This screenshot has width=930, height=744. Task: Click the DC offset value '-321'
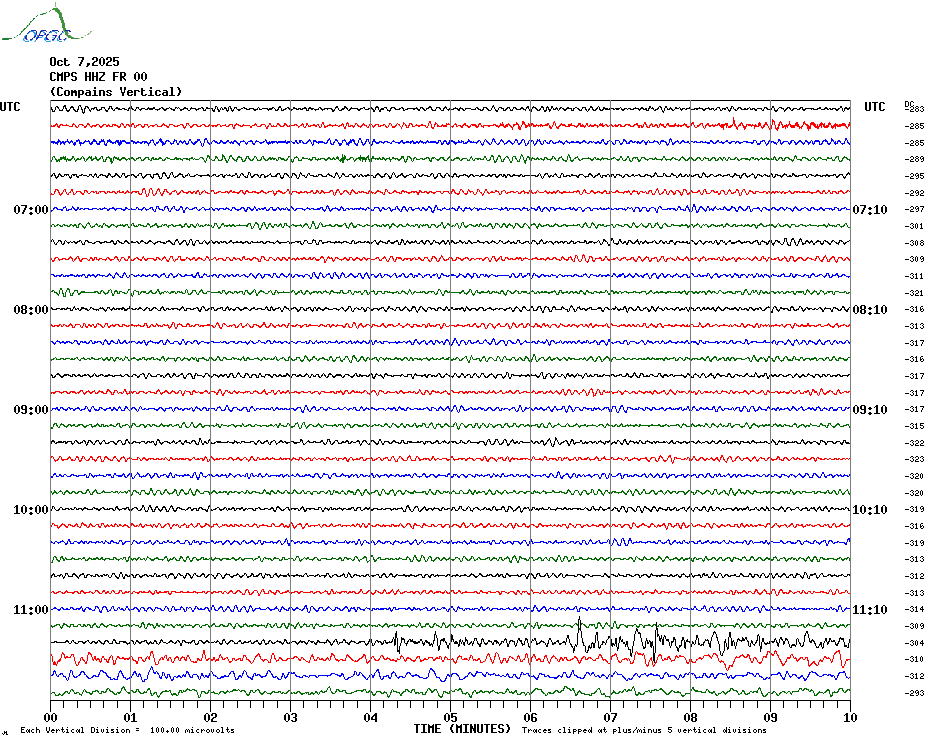(x=915, y=293)
